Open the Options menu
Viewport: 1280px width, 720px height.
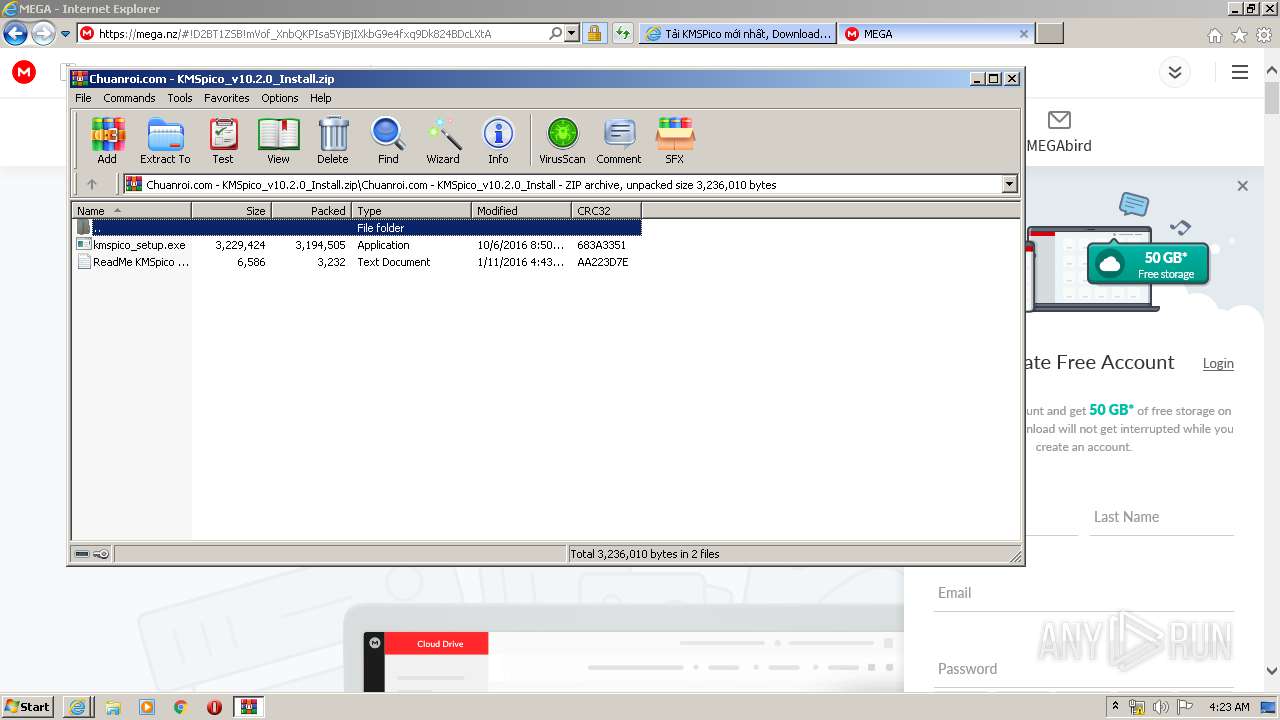pyautogui.click(x=280, y=98)
